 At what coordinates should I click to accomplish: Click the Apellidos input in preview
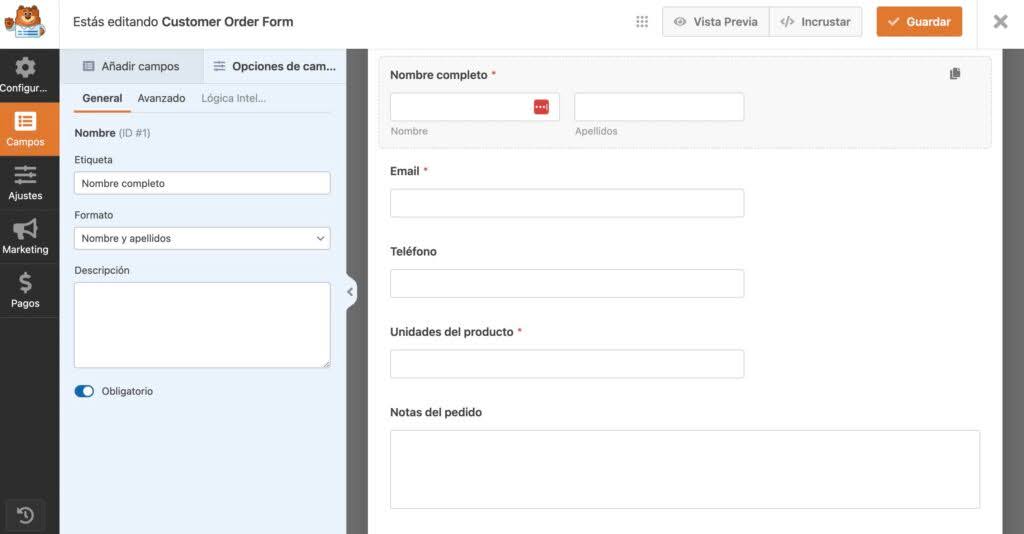coord(659,107)
